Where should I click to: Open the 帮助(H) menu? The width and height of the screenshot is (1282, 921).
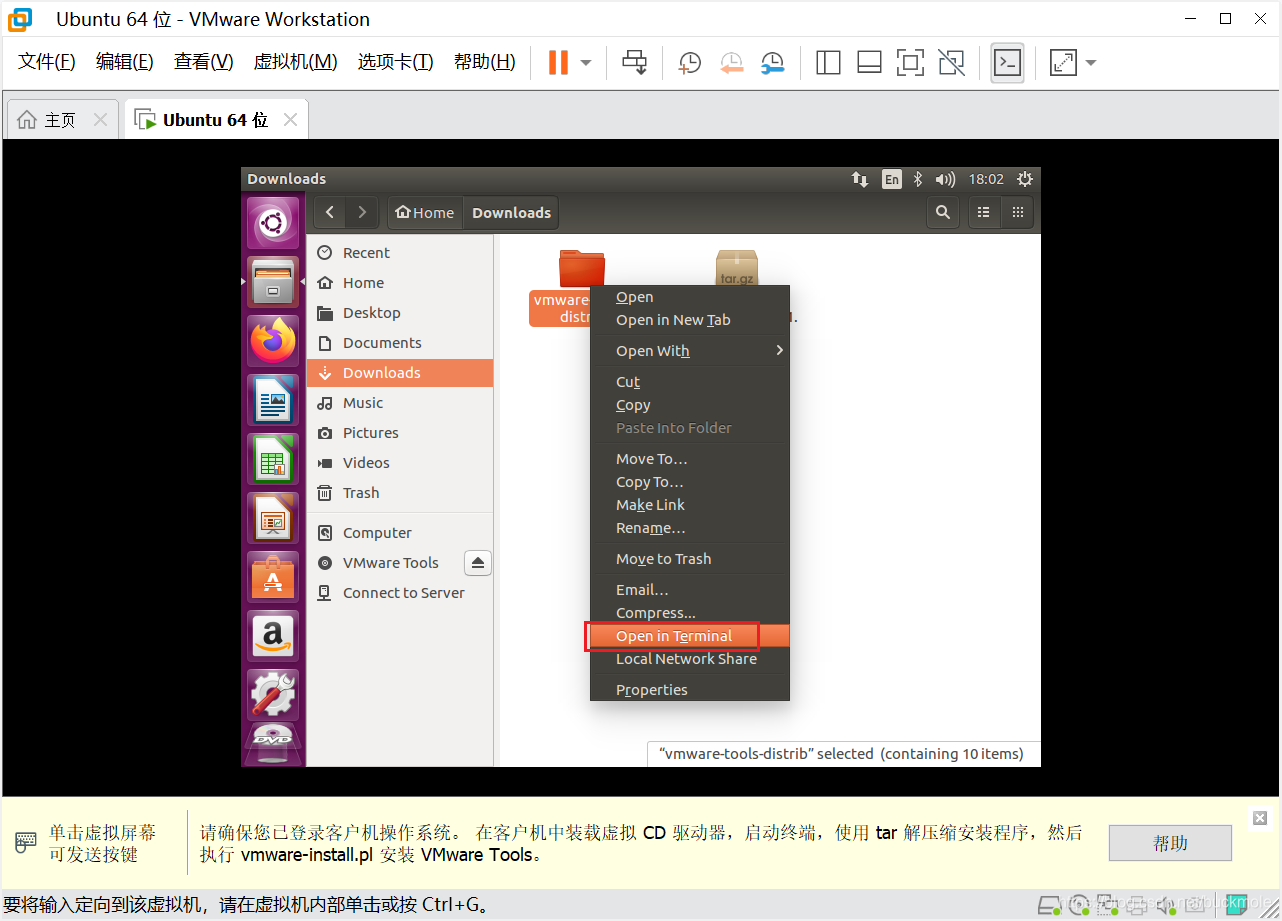click(x=484, y=62)
